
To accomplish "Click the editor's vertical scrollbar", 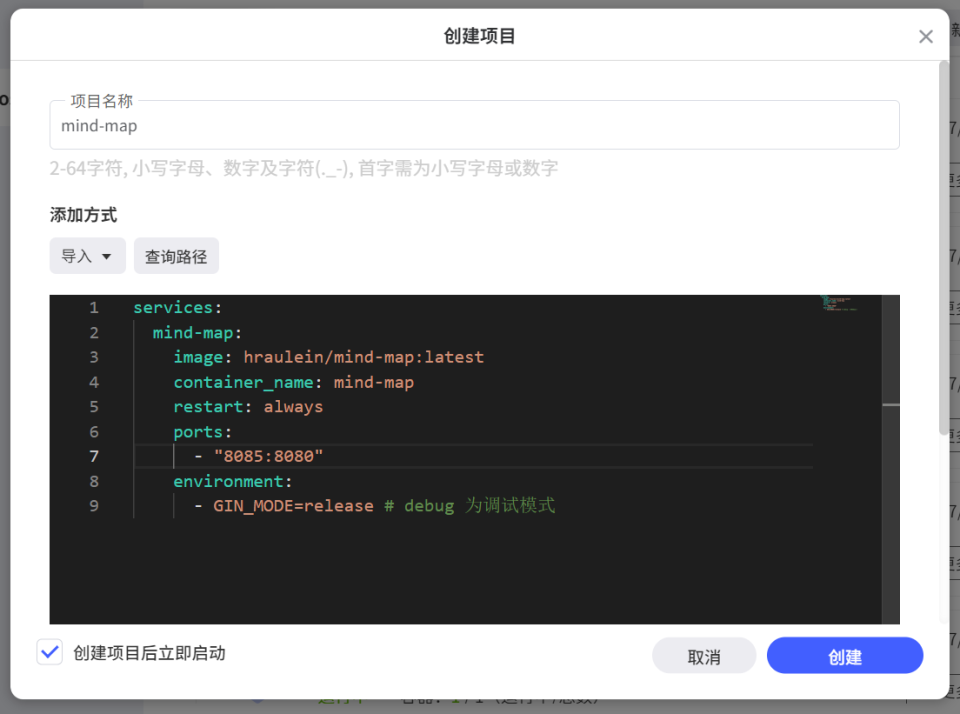I will [x=890, y=420].
